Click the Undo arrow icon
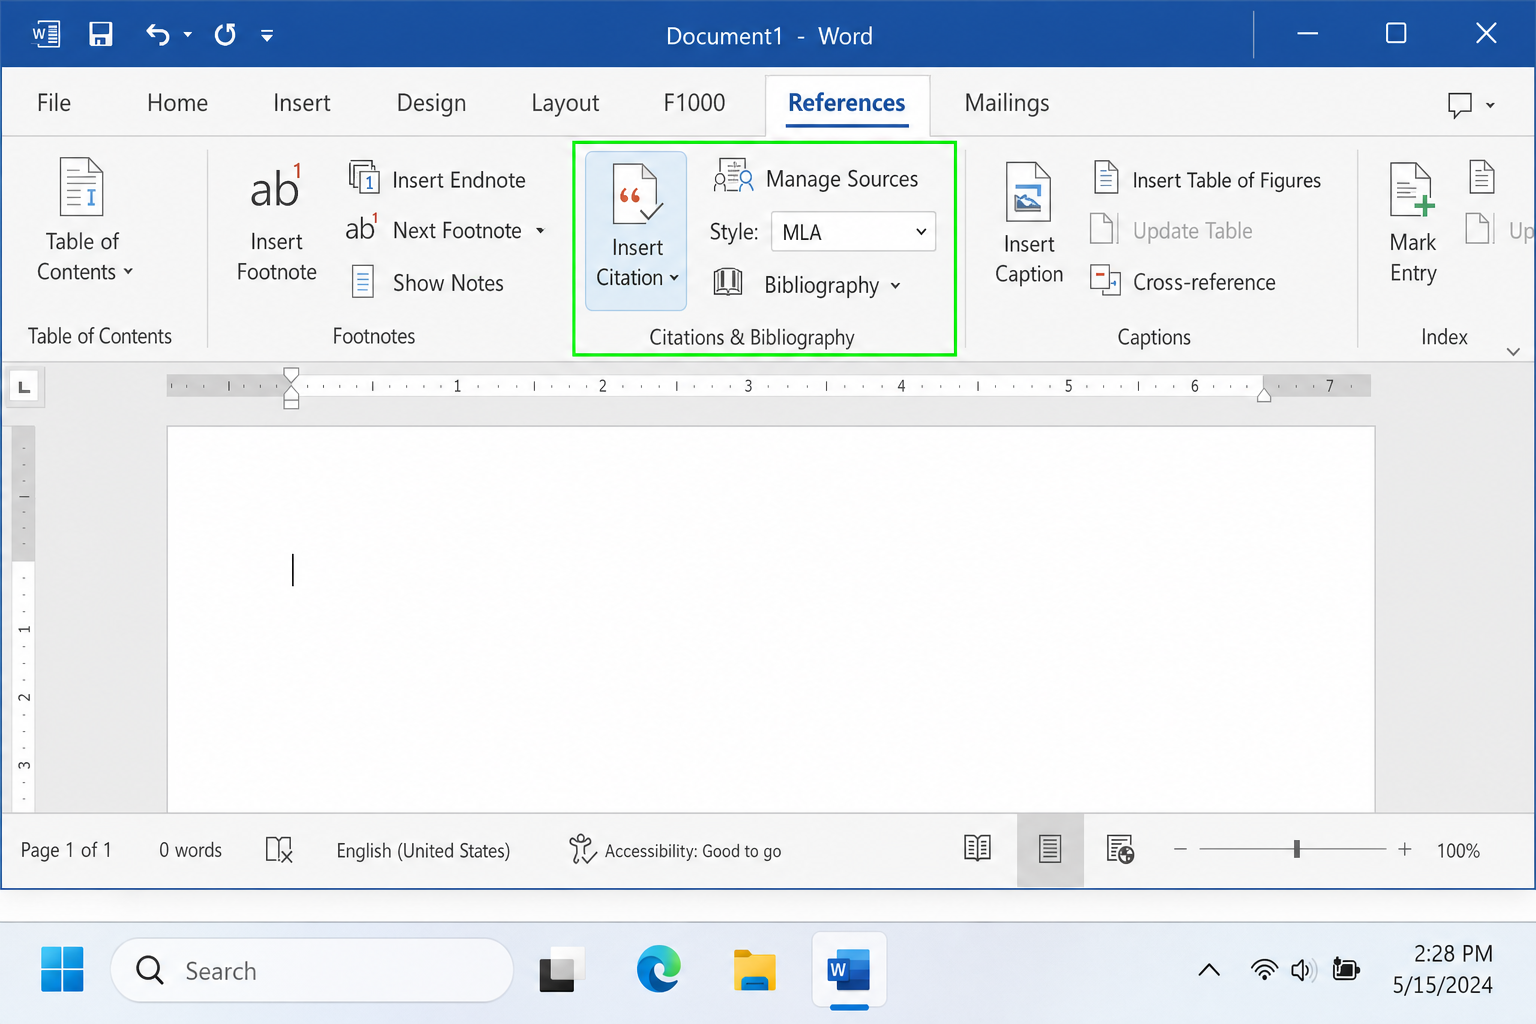This screenshot has width=1536, height=1024. tap(158, 35)
